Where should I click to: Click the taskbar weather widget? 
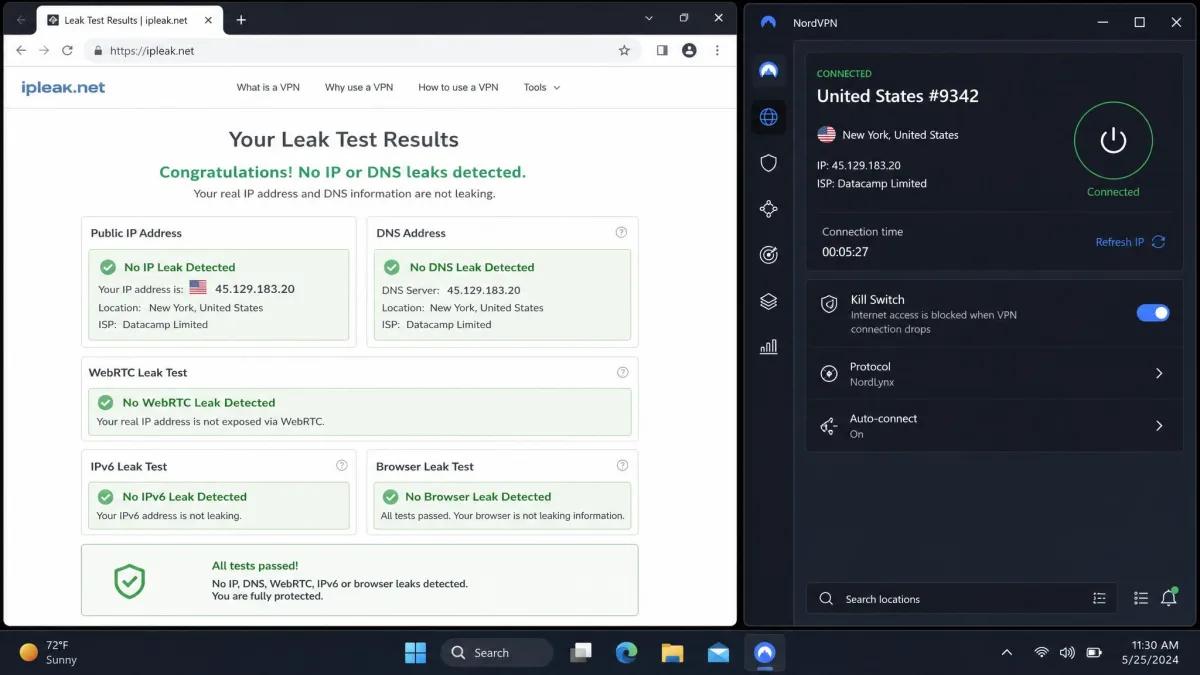coord(48,652)
